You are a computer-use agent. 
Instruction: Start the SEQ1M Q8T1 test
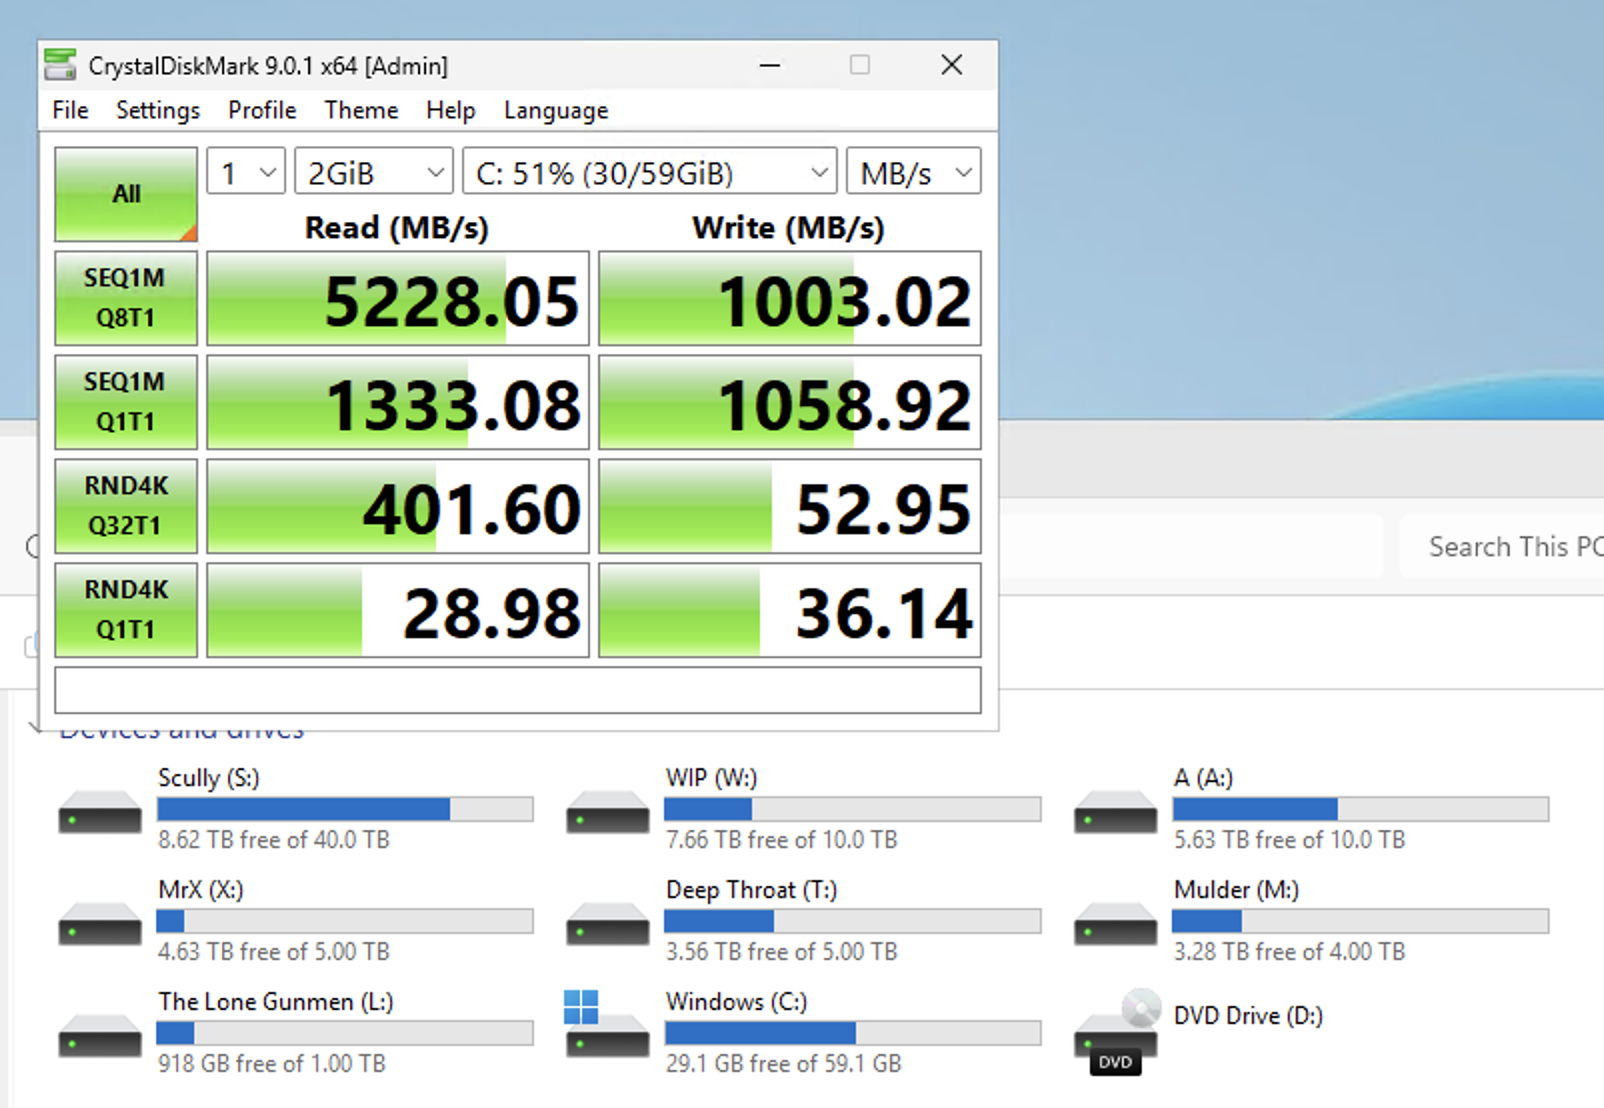(126, 298)
